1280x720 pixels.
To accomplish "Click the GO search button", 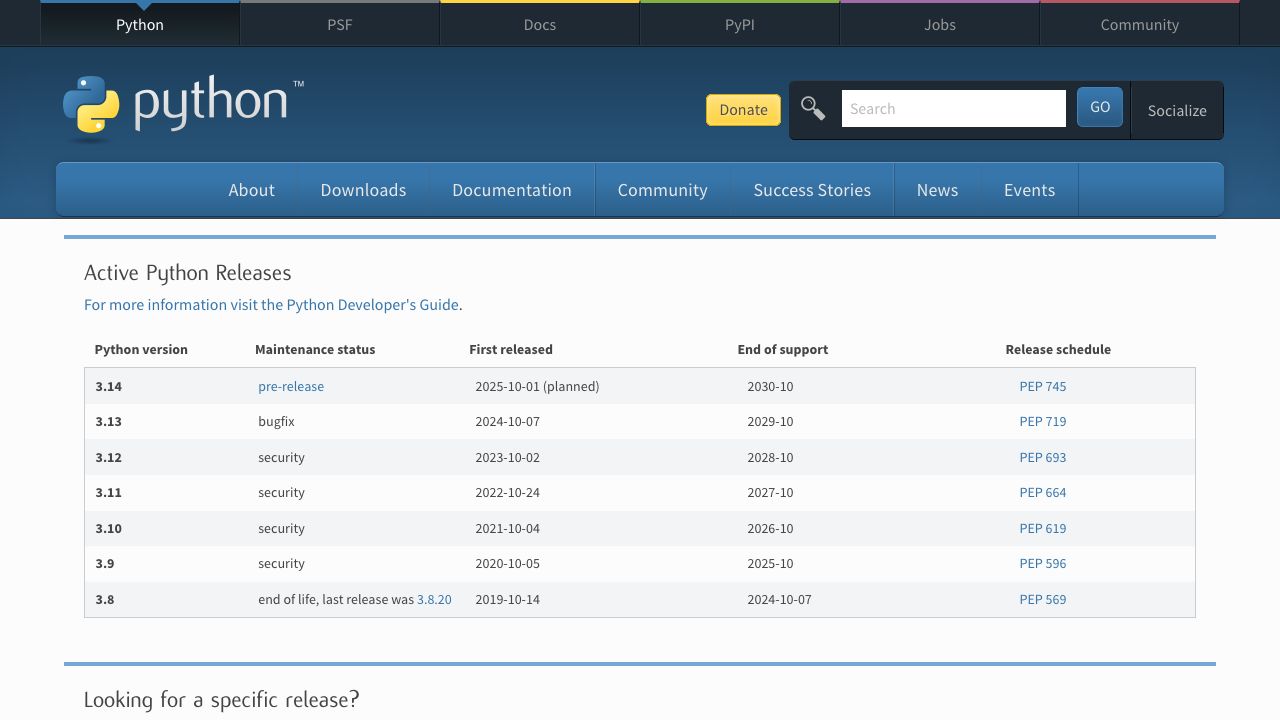I will 1099,107.
